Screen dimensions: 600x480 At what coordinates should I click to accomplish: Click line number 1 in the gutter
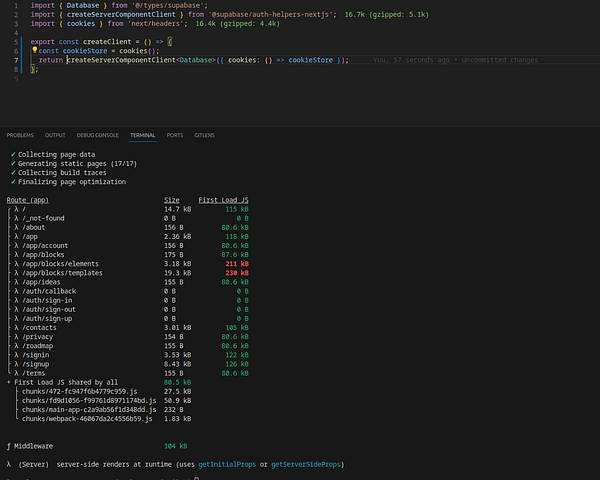pos(16,5)
